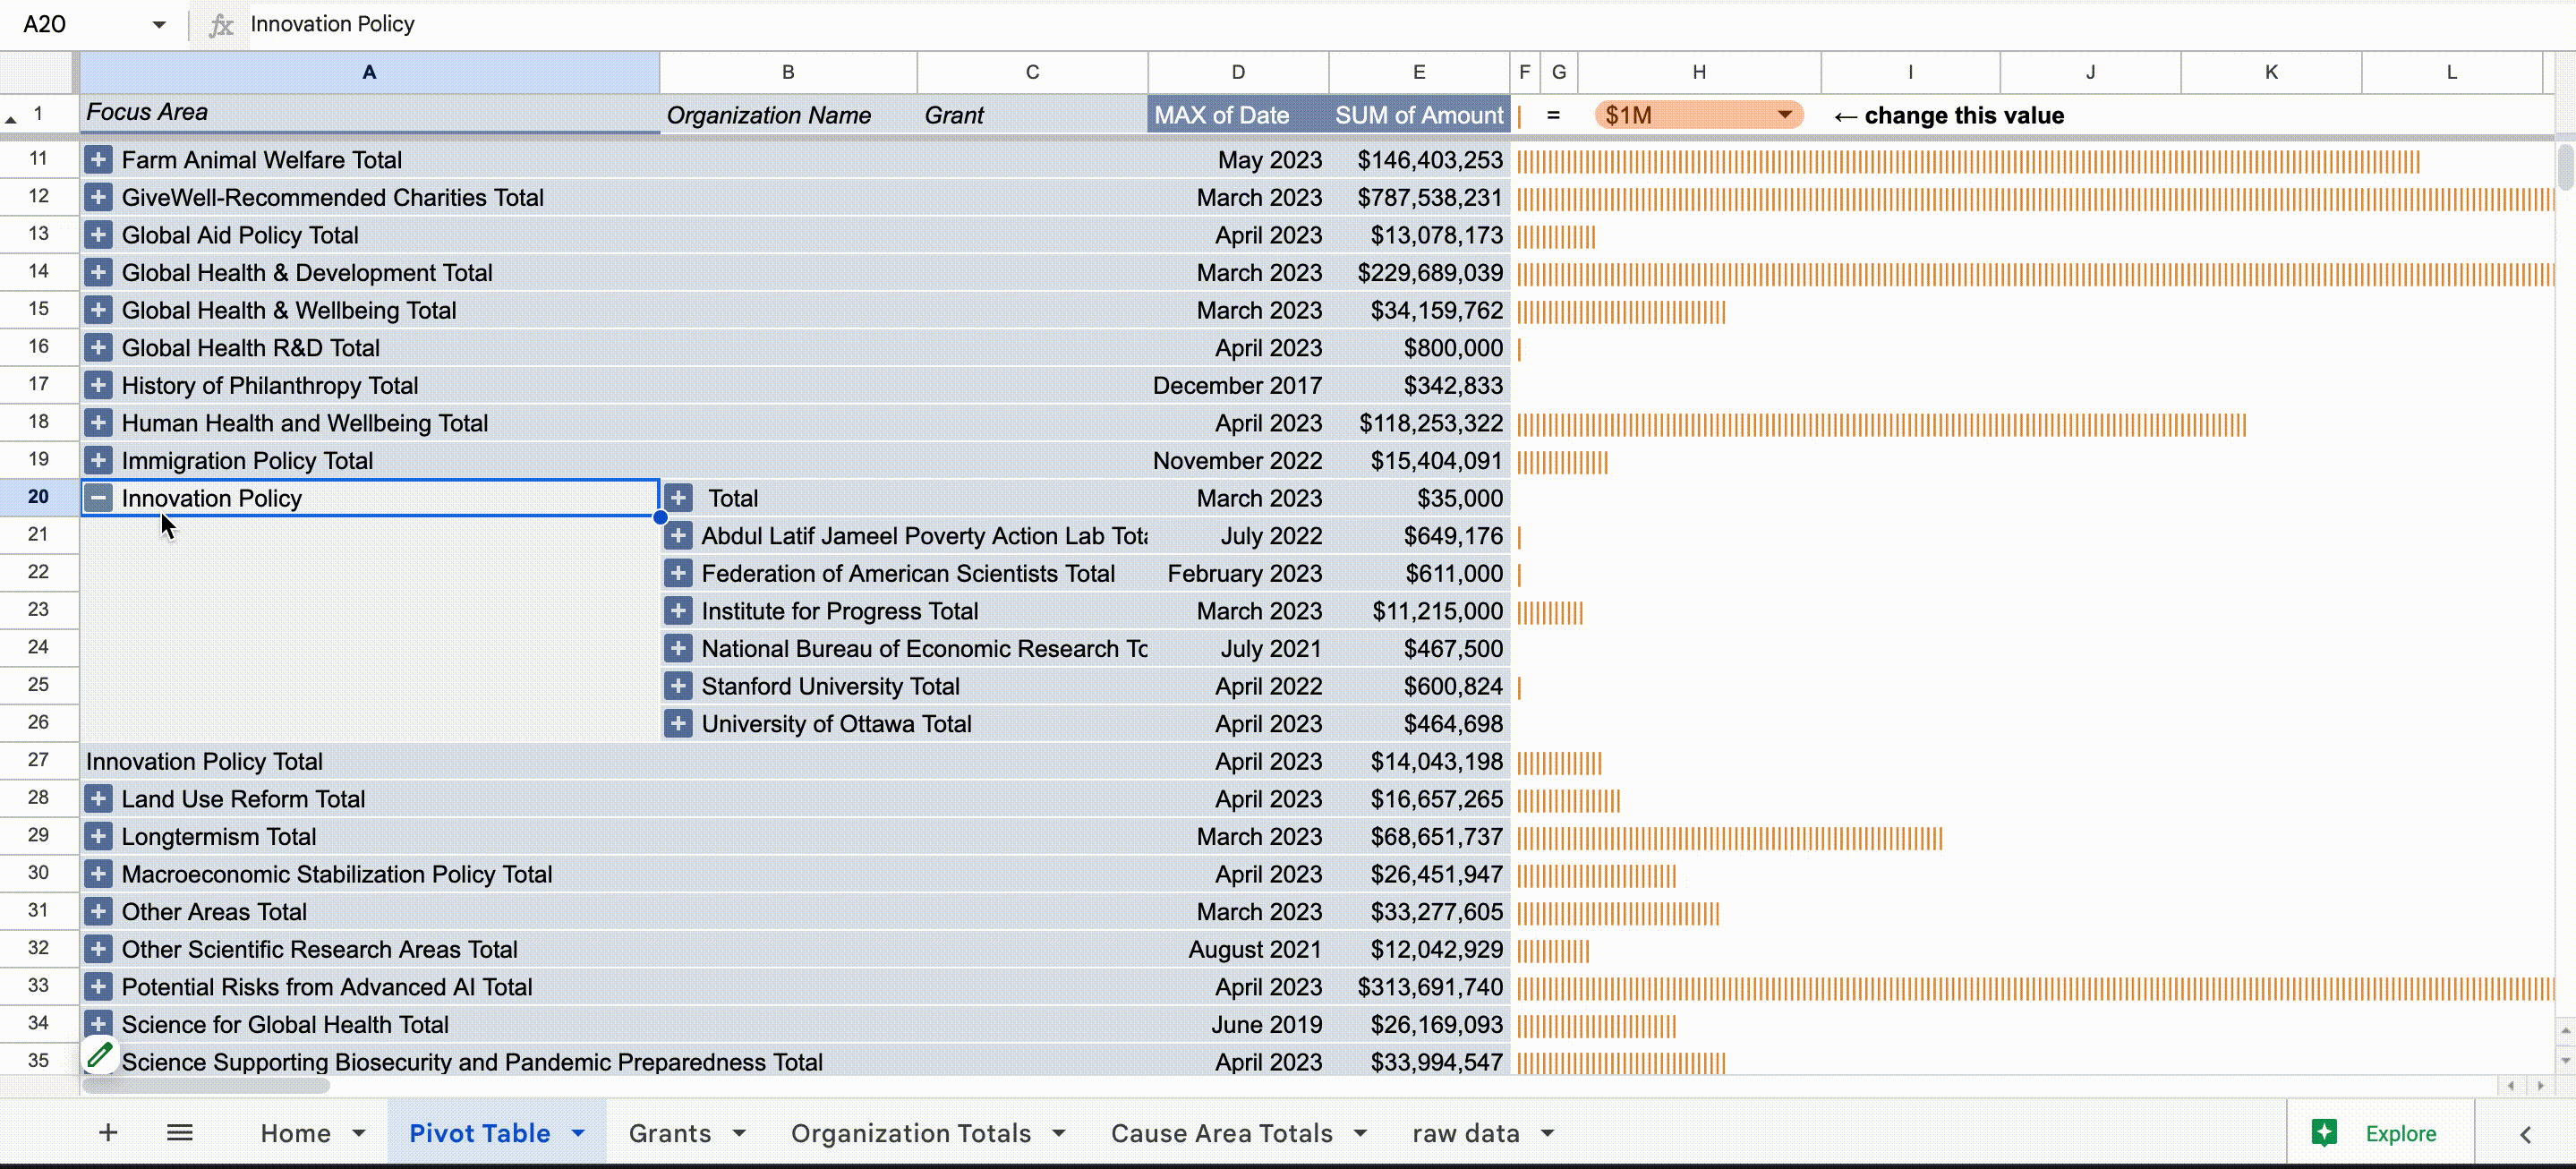Click the green pencil edit icon
2576x1169 pixels.
pos(99,1054)
